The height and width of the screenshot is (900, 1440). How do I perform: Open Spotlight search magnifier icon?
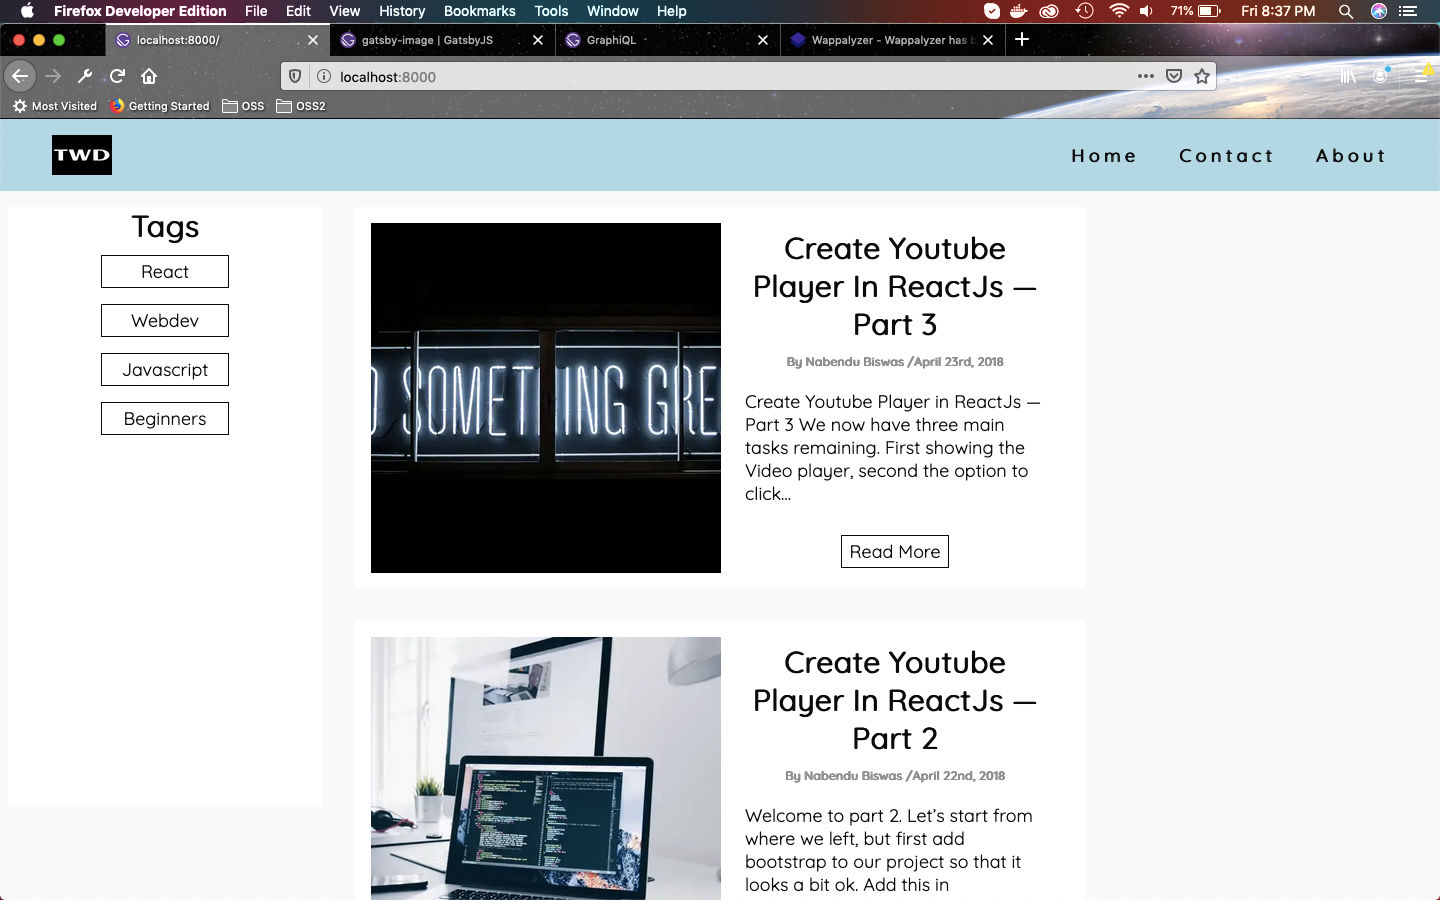click(1346, 11)
